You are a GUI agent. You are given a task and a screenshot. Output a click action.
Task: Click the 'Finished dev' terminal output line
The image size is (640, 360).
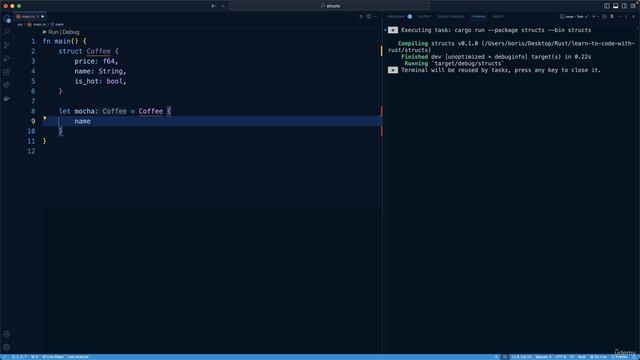point(496,57)
